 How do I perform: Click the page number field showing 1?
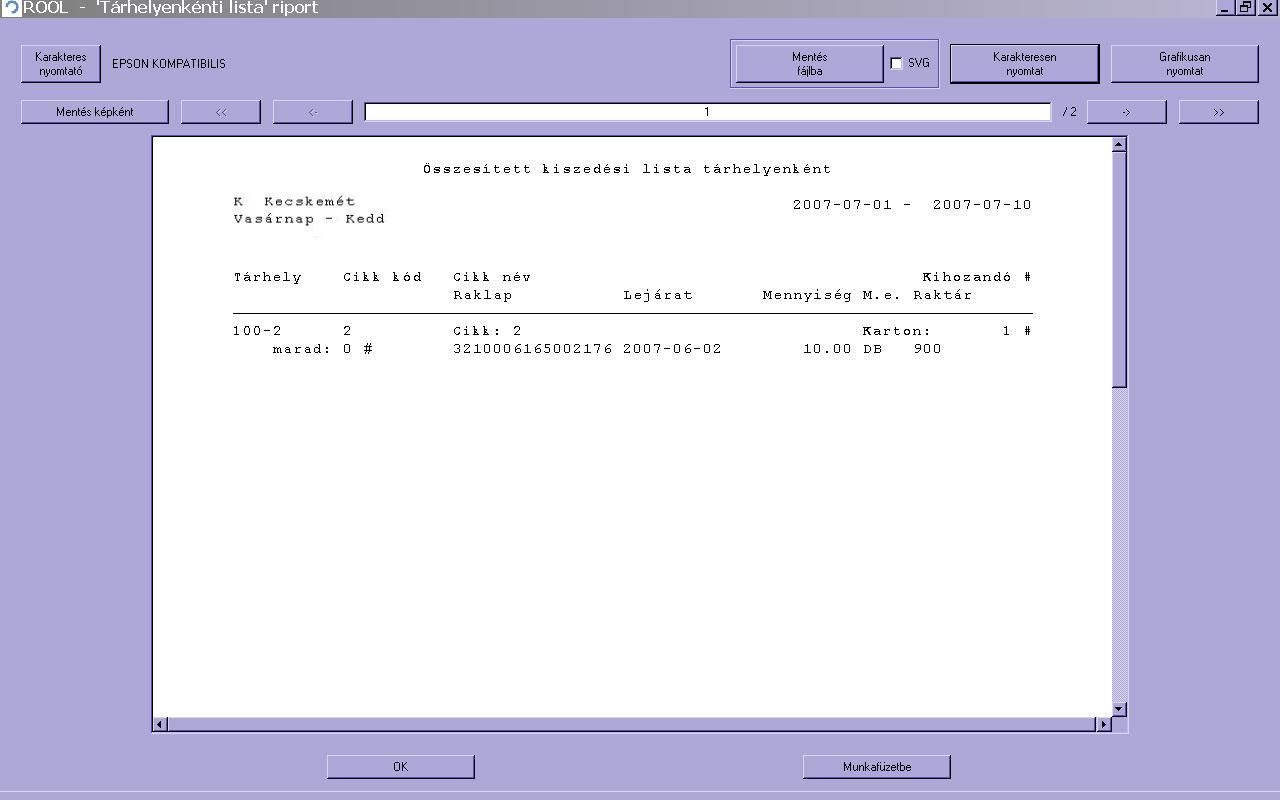pos(707,112)
